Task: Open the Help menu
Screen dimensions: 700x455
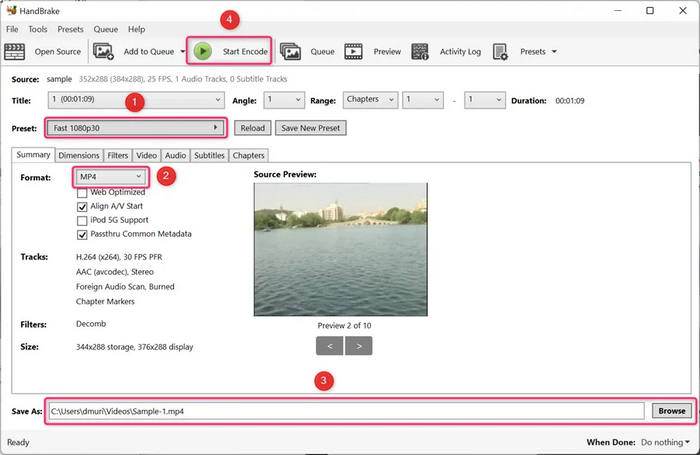Action: click(x=137, y=29)
